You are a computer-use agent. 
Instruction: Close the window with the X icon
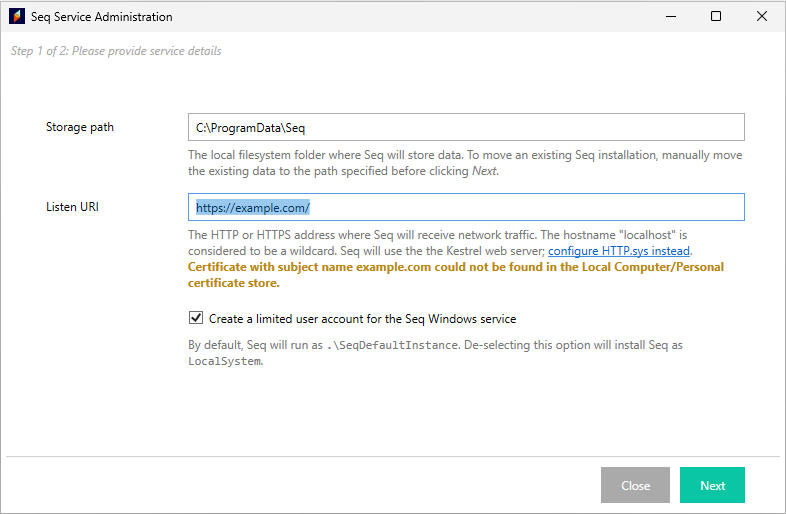pyautogui.click(x=761, y=17)
